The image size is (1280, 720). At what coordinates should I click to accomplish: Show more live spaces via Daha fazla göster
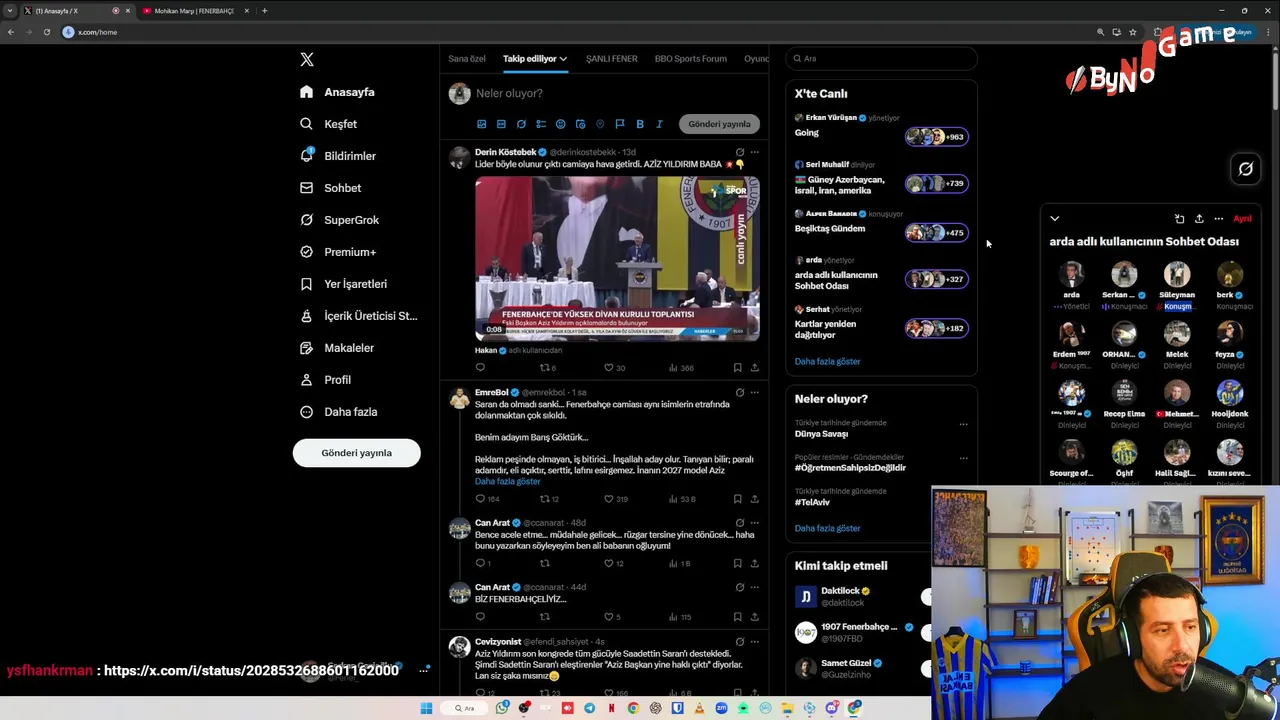pyautogui.click(x=827, y=361)
